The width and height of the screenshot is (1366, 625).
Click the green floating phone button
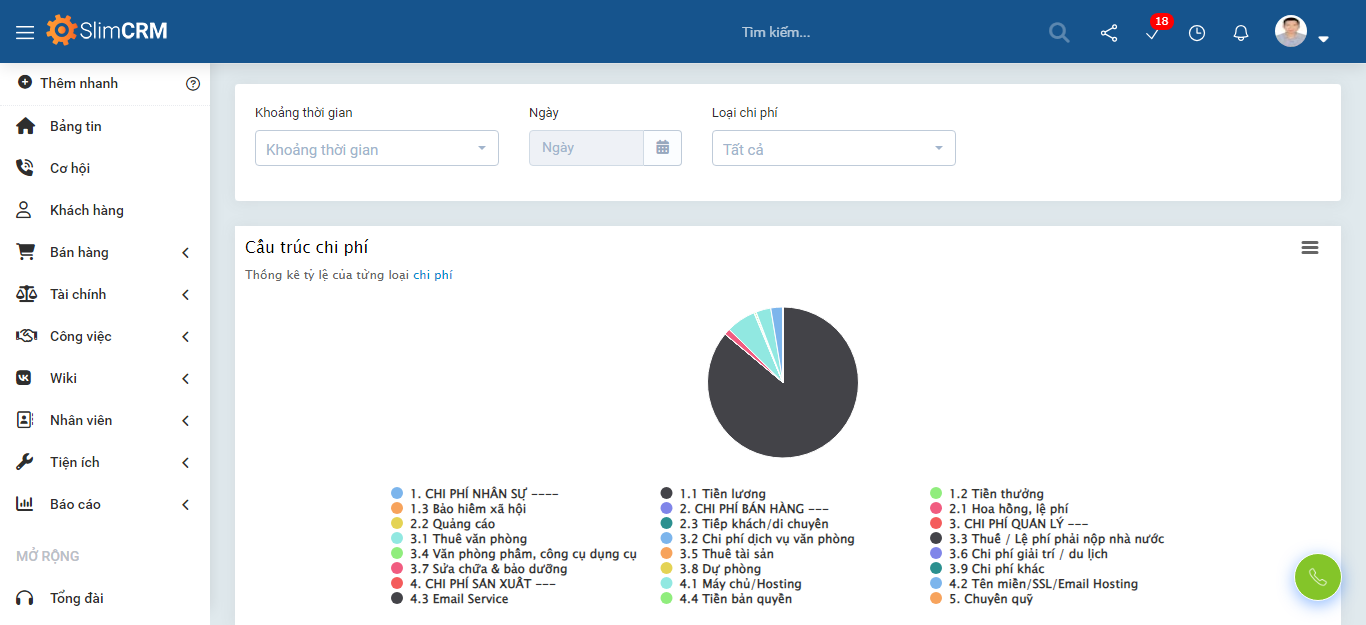[1317, 577]
